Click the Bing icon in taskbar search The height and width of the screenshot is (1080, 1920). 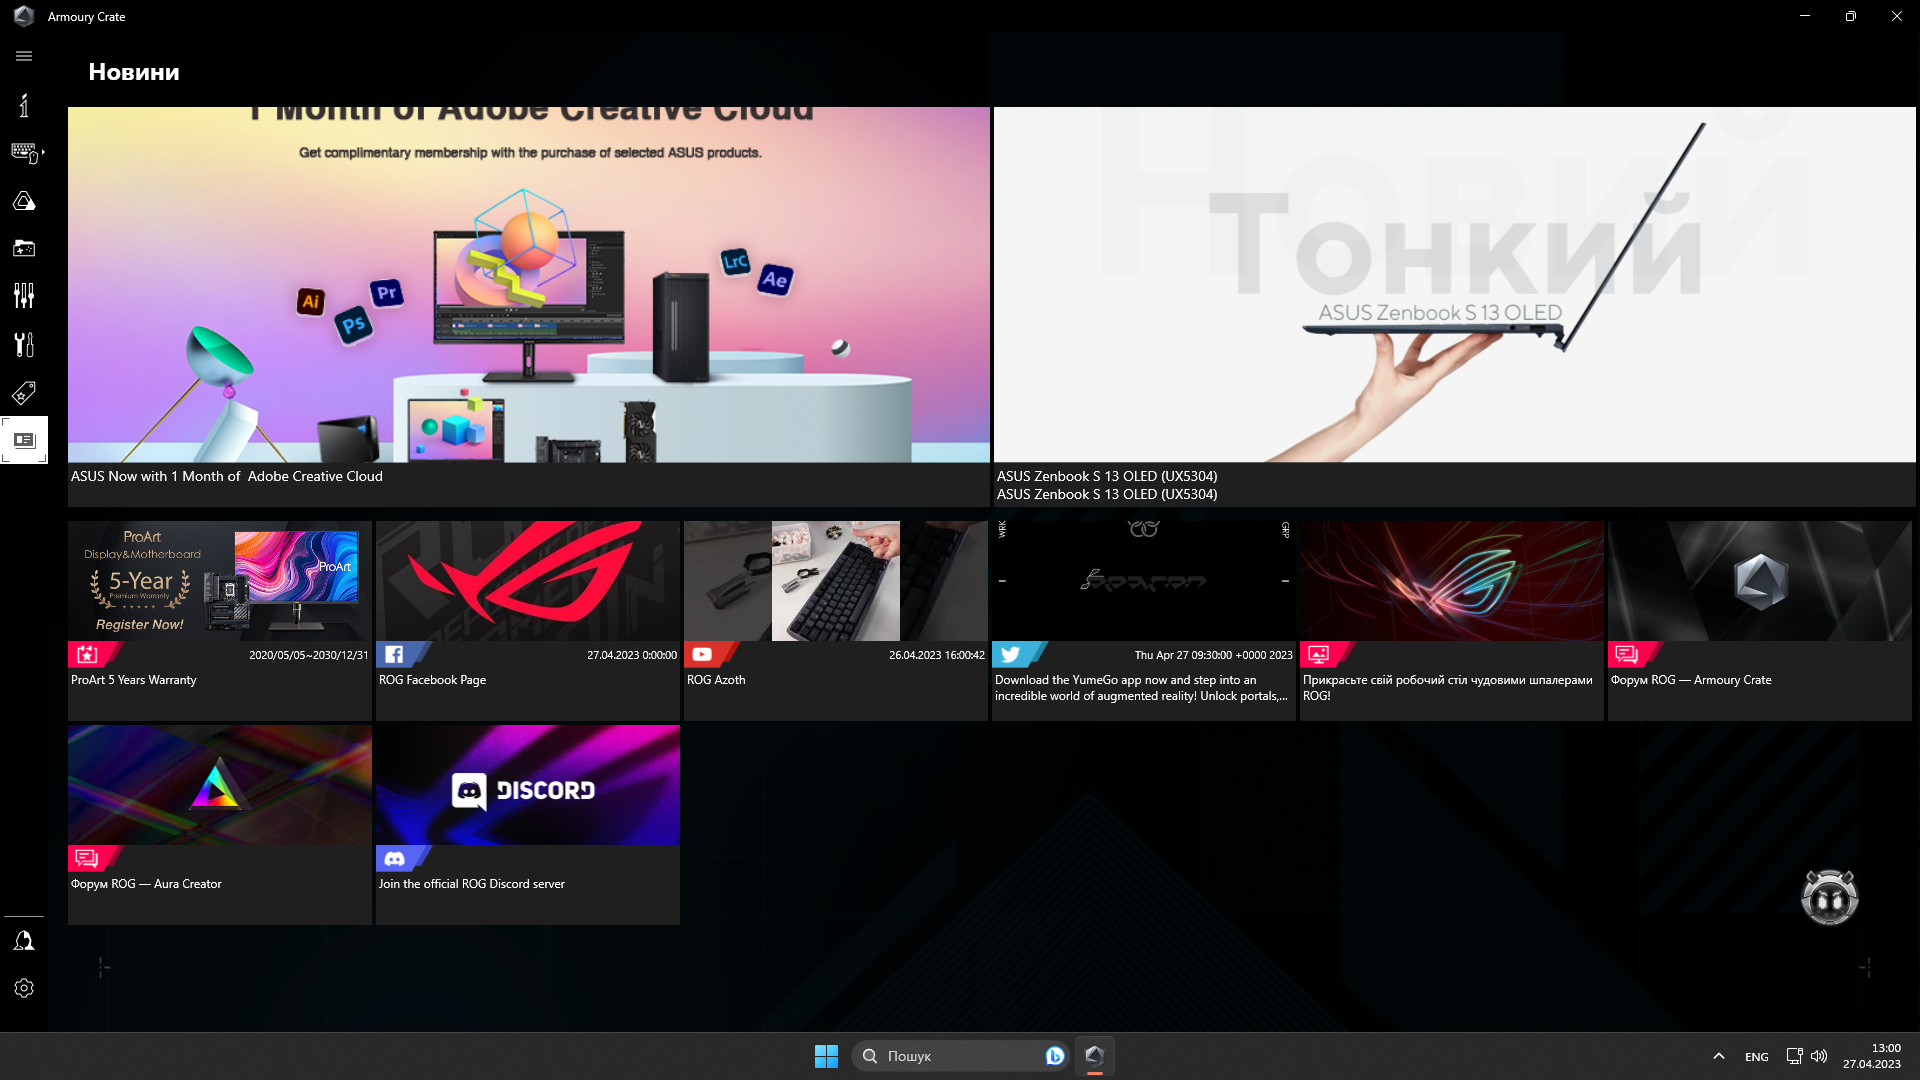[1054, 1056]
